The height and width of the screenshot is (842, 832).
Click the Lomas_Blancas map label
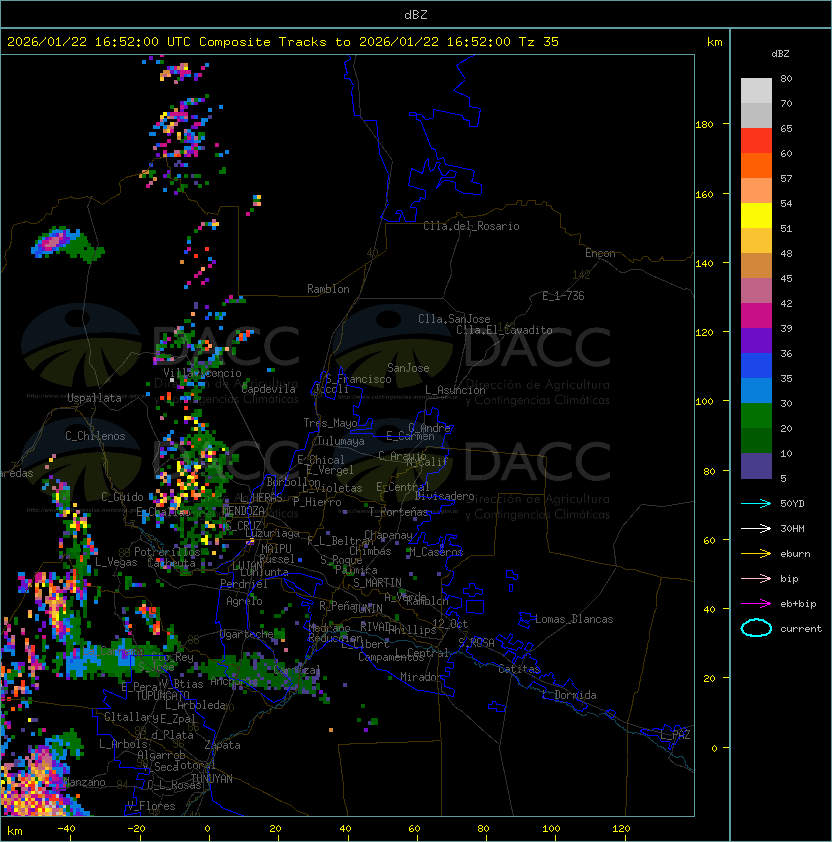[574, 619]
